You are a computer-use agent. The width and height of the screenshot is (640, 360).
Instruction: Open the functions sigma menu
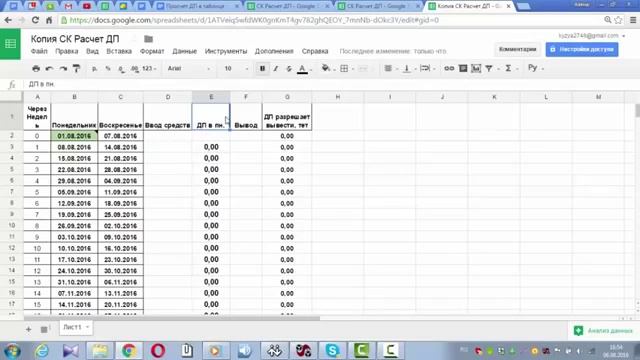(x=508, y=69)
